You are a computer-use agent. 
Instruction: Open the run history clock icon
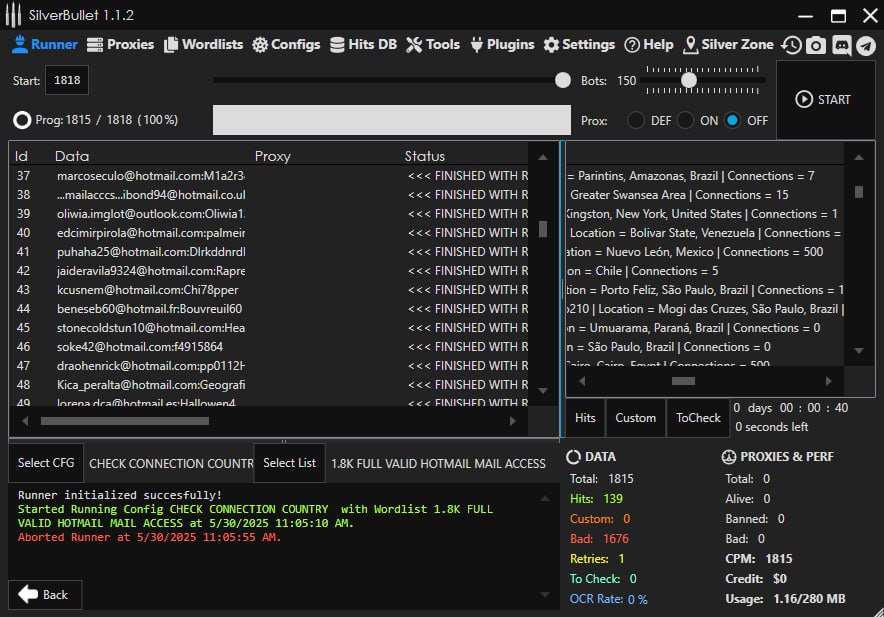[x=791, y=45]
